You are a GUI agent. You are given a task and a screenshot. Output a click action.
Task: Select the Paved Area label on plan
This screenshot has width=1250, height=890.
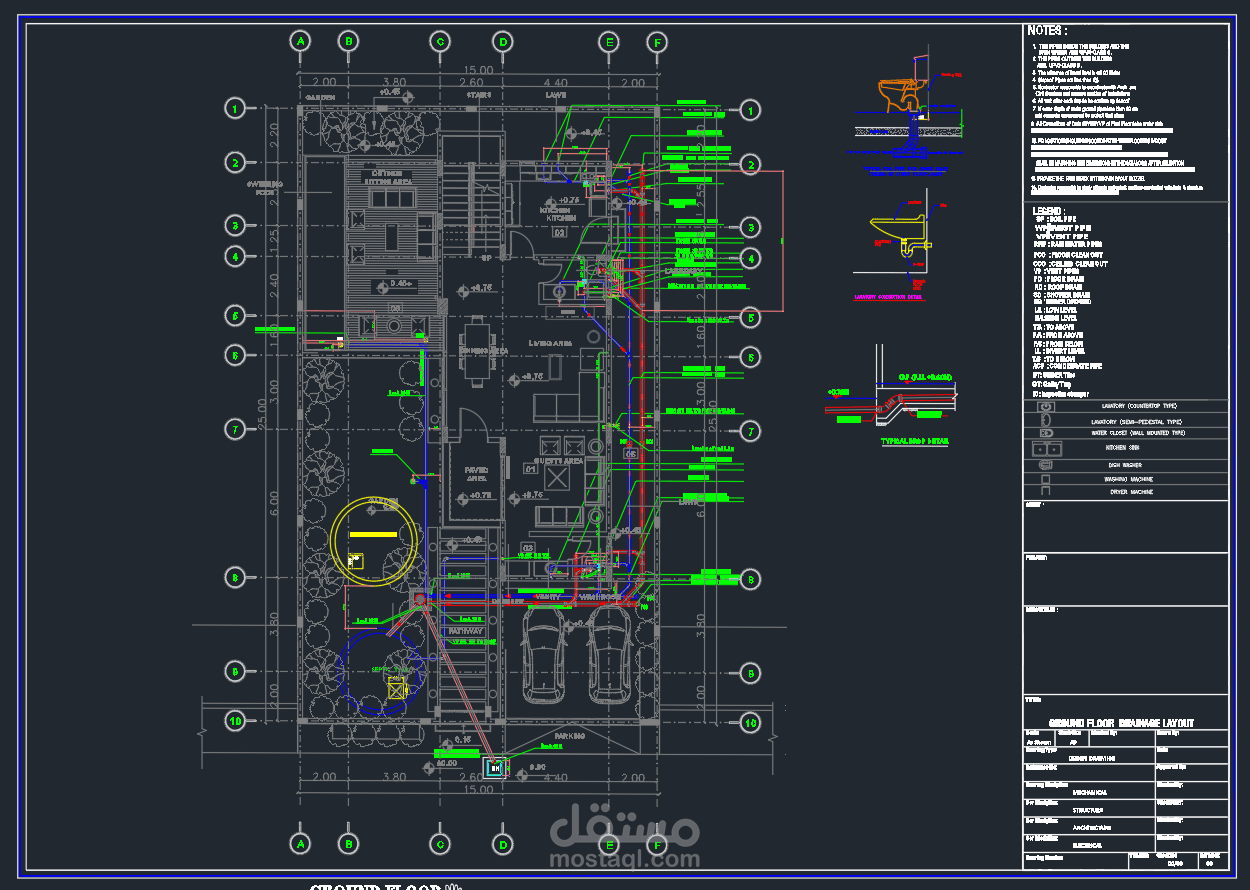coord(476,473)
